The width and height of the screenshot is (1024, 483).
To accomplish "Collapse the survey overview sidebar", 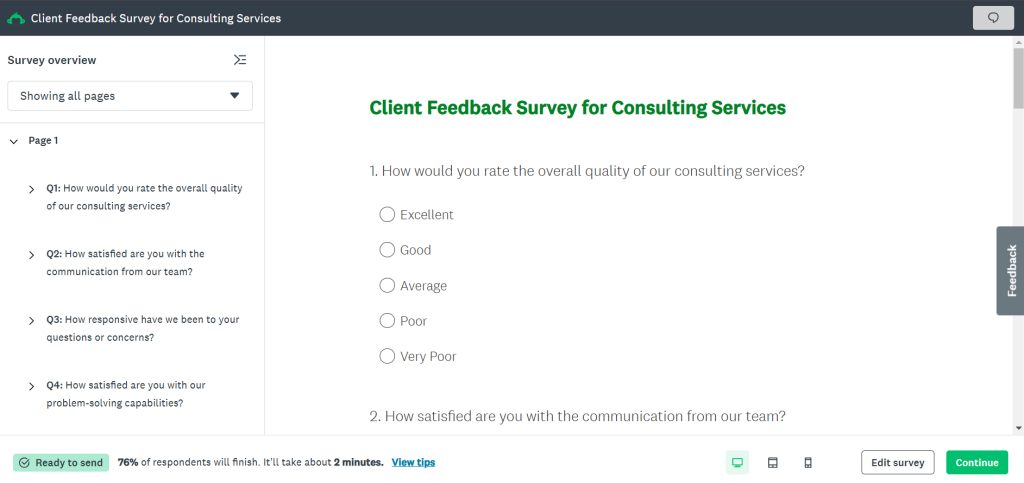I will point(240,60).
